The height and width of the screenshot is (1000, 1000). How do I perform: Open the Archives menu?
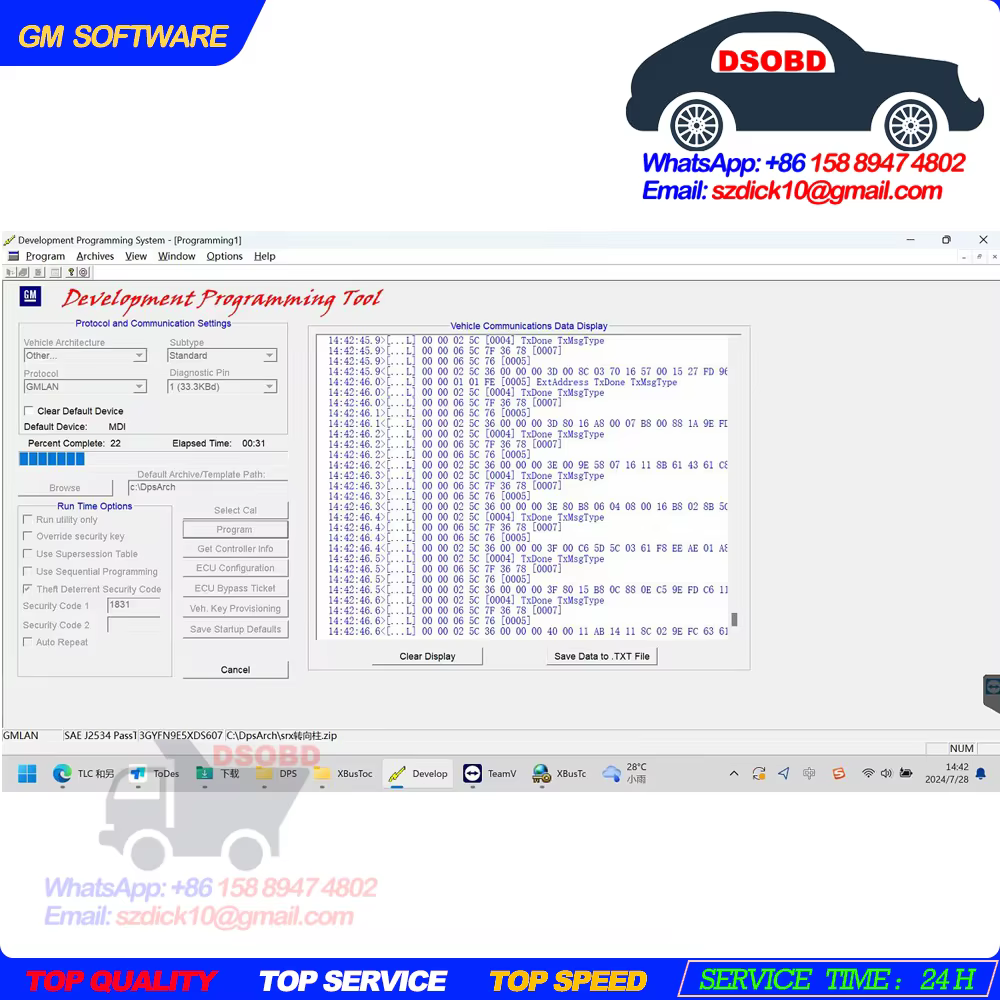(95, 256)
